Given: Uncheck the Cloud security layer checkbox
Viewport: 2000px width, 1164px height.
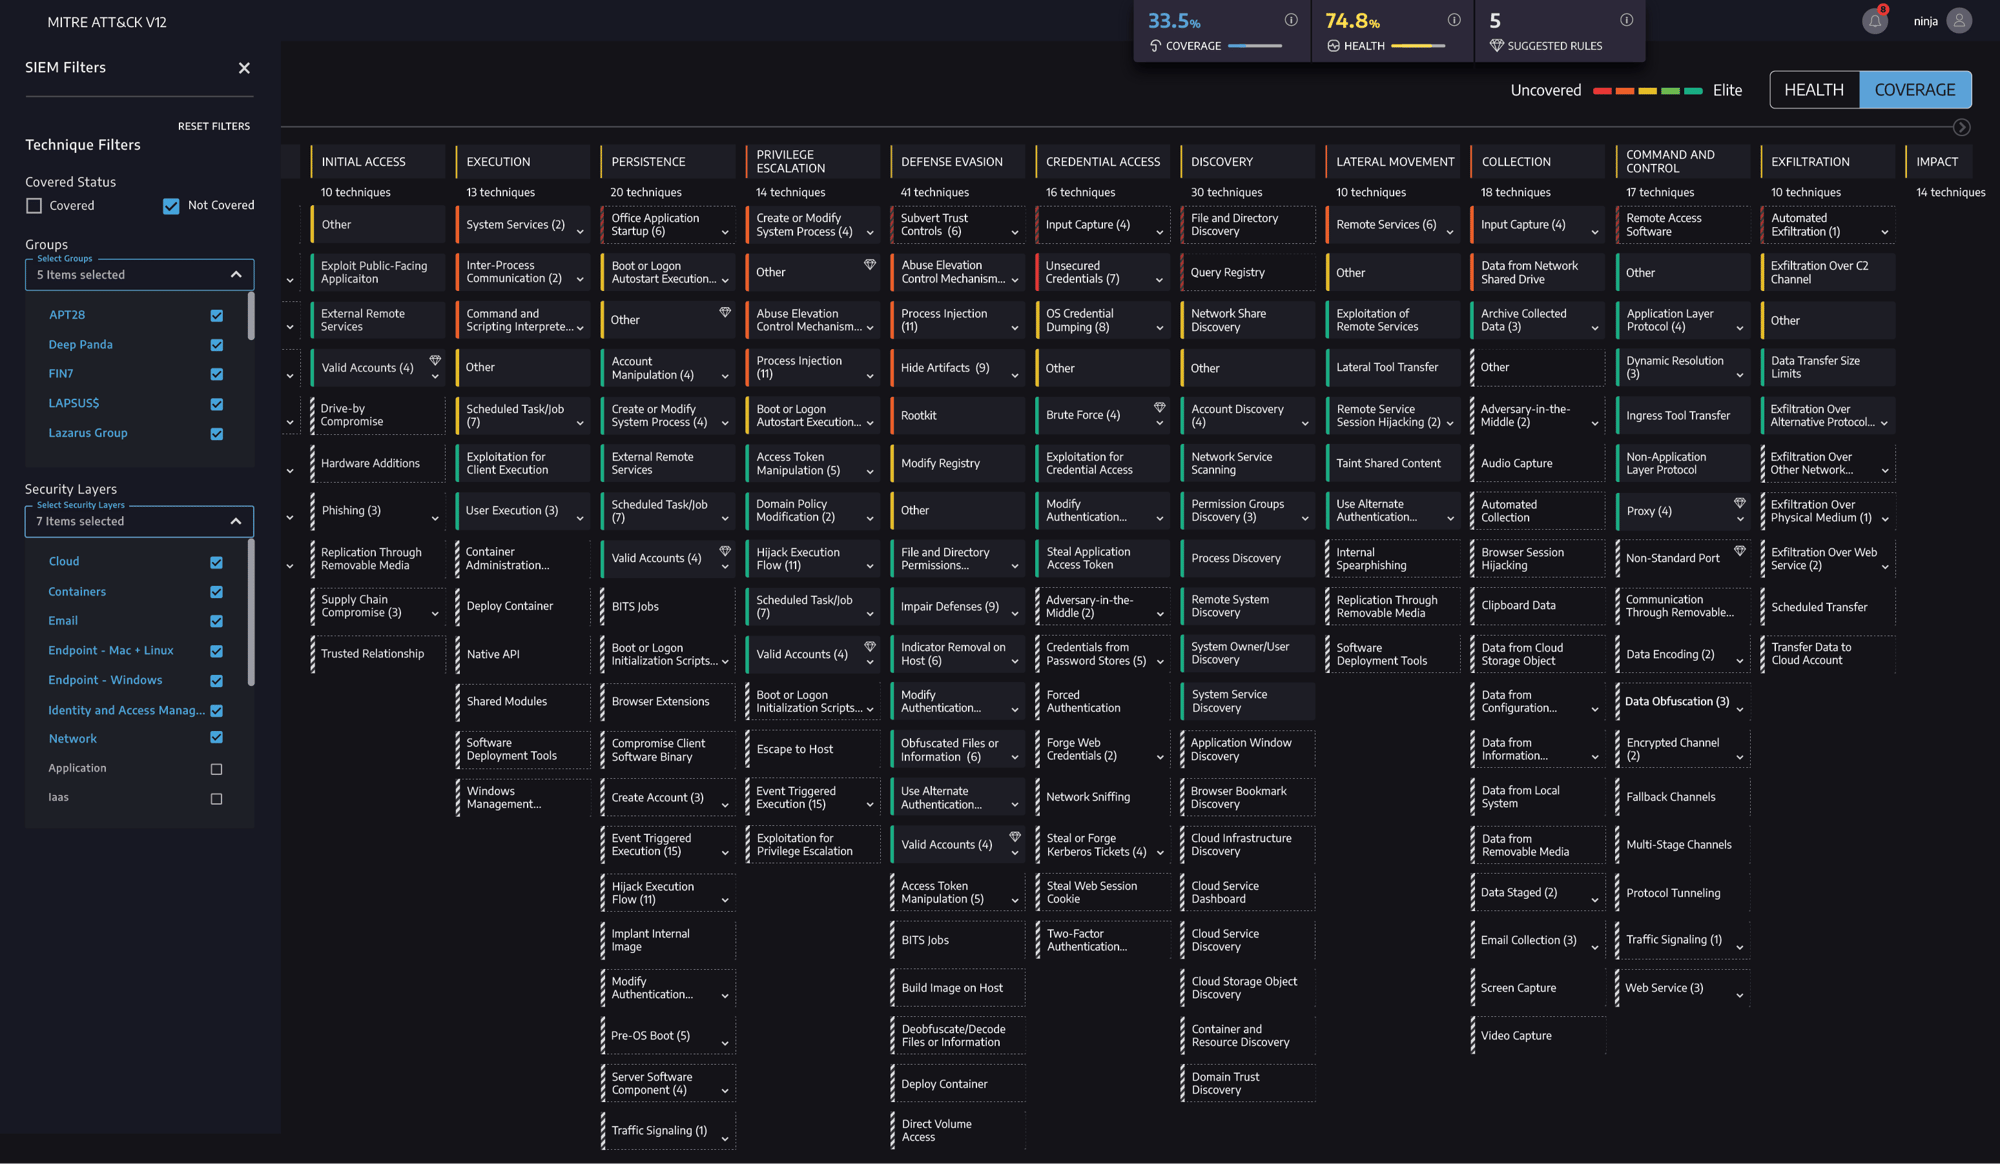Looking at the screenshot, I should 216,562.
